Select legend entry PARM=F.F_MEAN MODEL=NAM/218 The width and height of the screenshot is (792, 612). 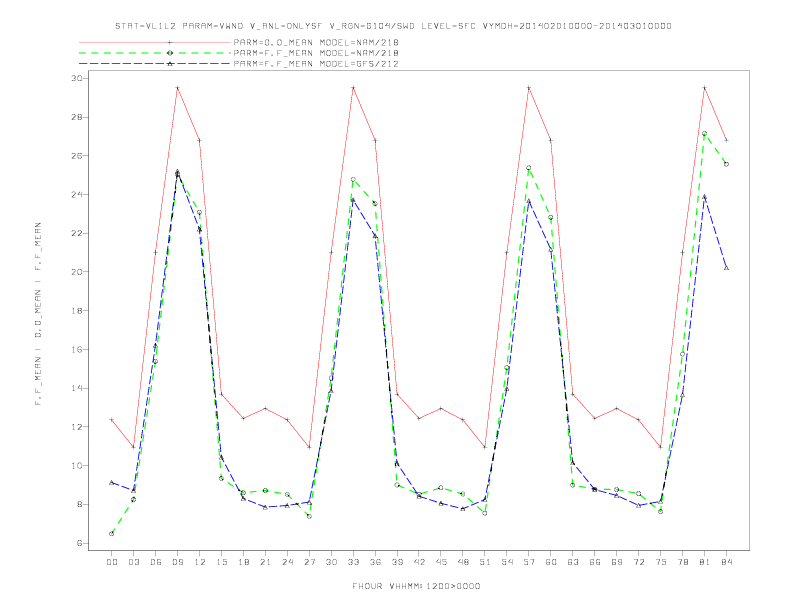pyautogui.click(x=316, y=53)
